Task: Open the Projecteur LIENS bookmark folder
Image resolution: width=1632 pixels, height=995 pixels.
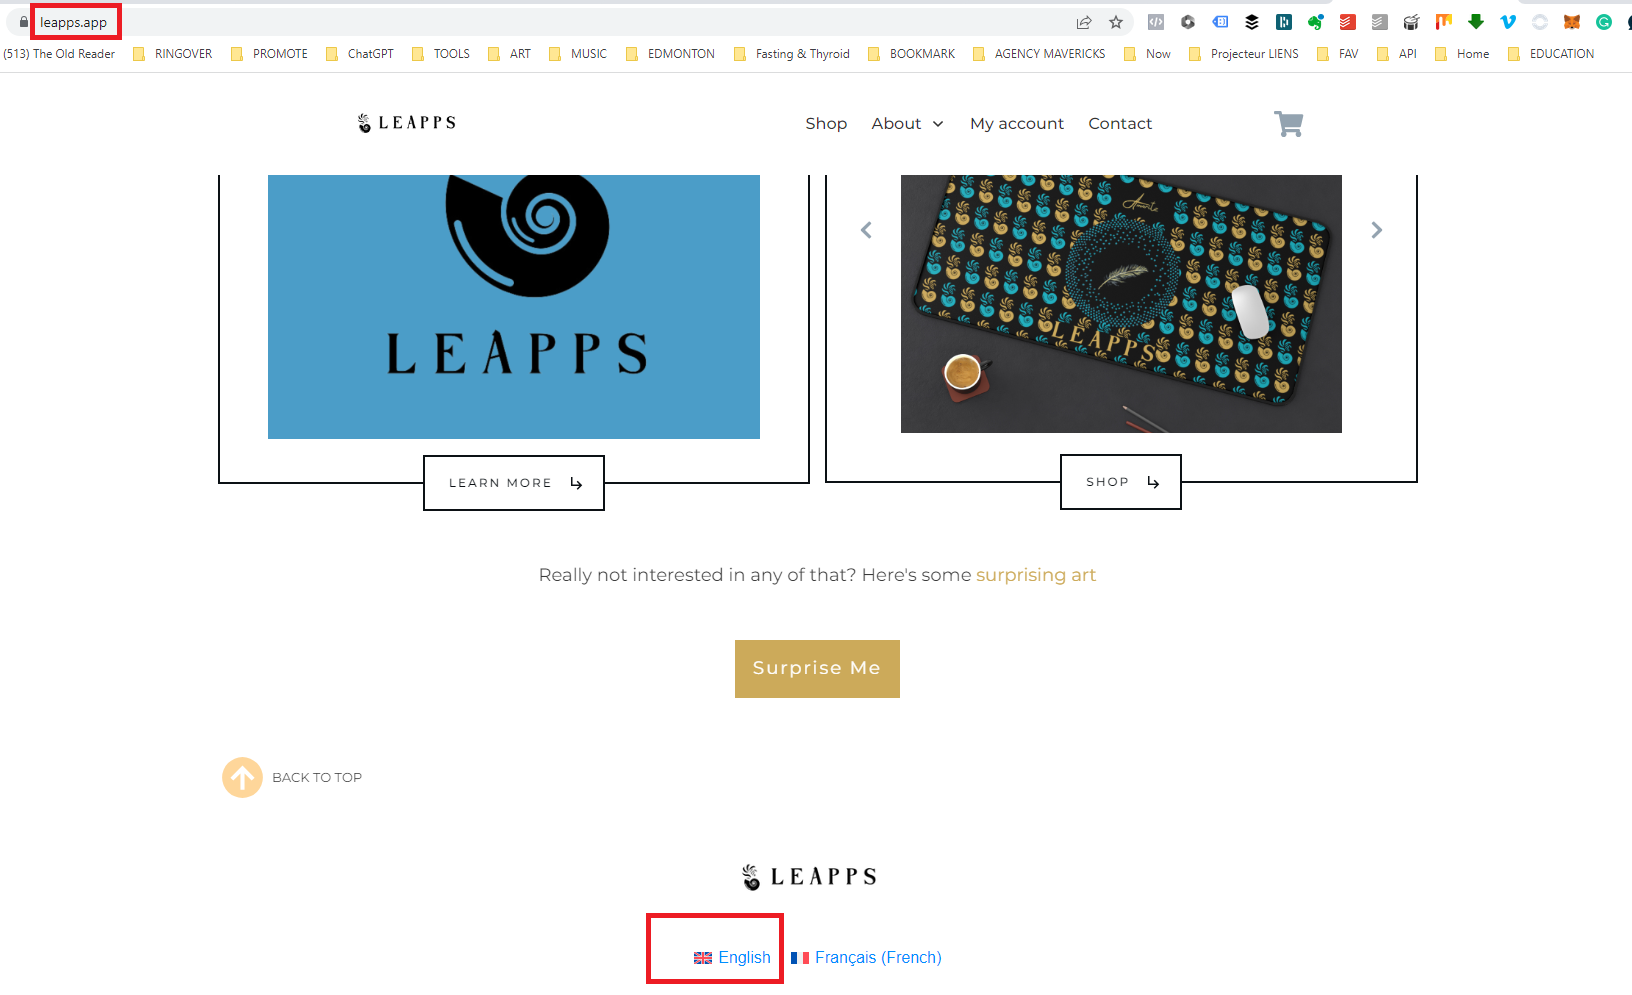Action: click(x=1244, y=54)
